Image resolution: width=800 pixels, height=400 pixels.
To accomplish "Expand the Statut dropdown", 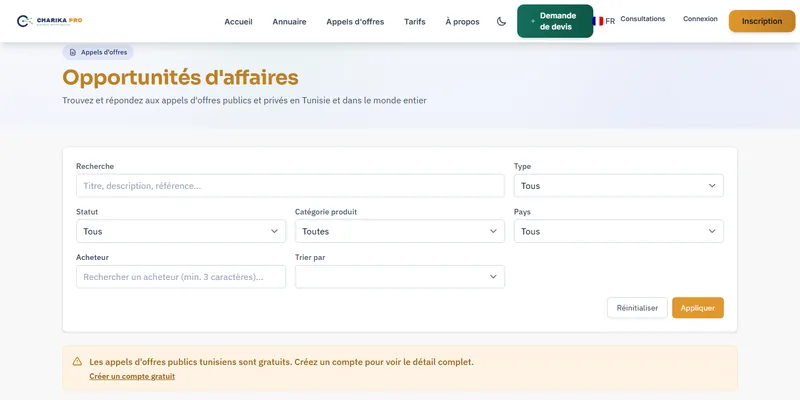I will point(181,231).
